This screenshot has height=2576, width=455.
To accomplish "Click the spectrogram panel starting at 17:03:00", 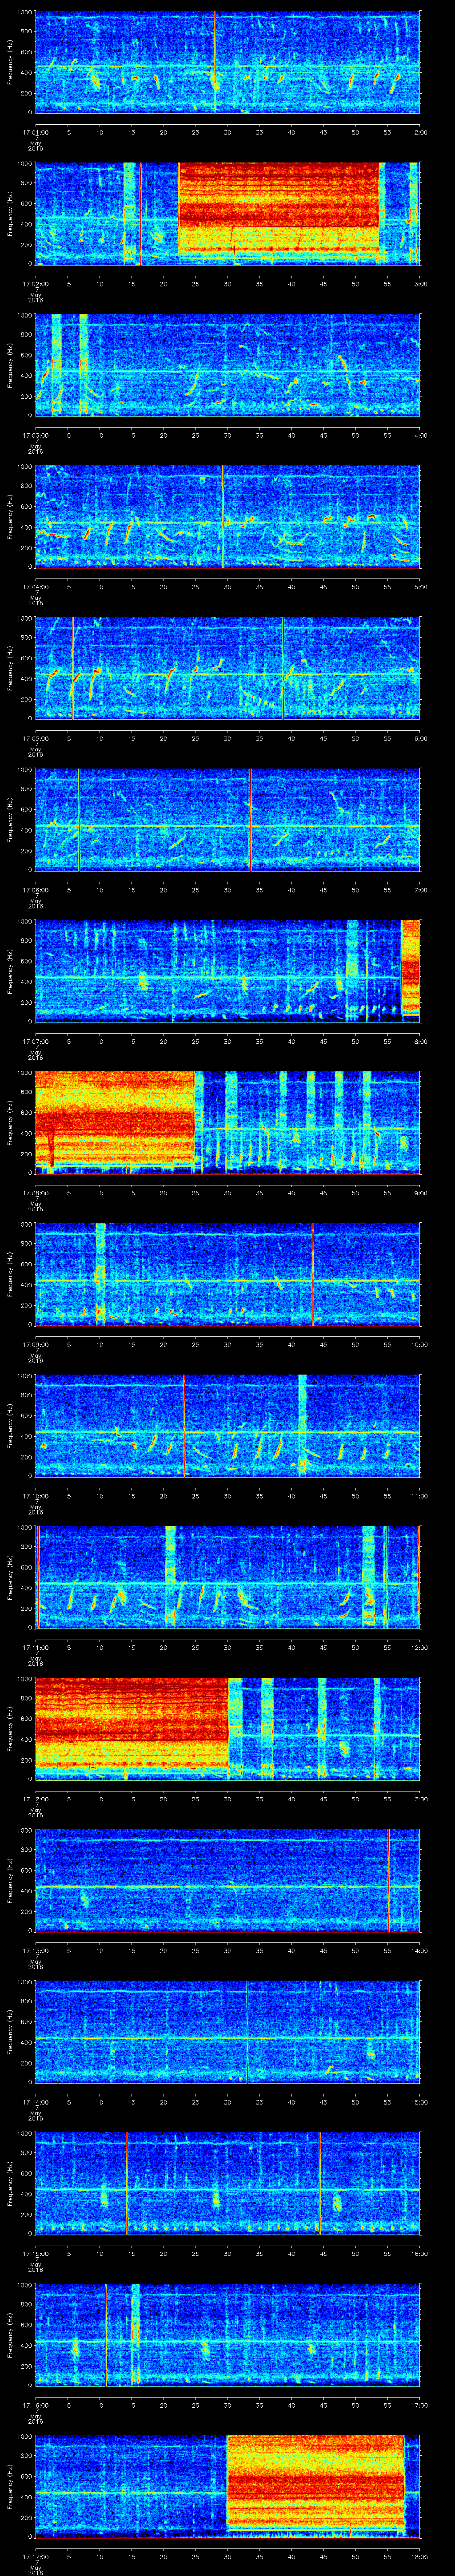I will [x=227, y=365].
